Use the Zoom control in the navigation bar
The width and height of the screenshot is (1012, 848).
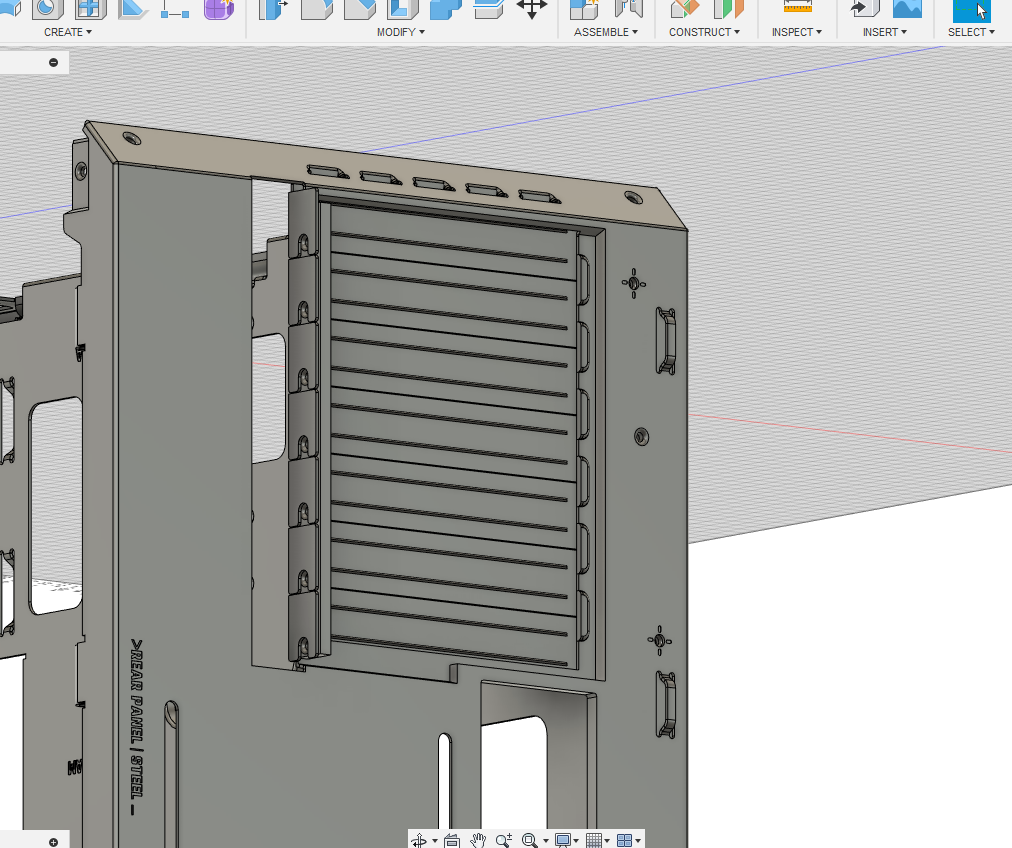coord(502,840)
